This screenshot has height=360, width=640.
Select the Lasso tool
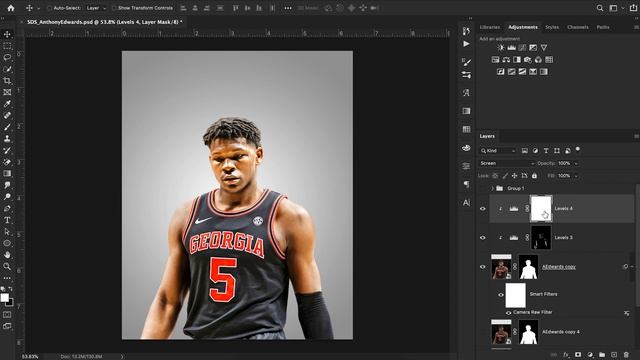(7, 57)
